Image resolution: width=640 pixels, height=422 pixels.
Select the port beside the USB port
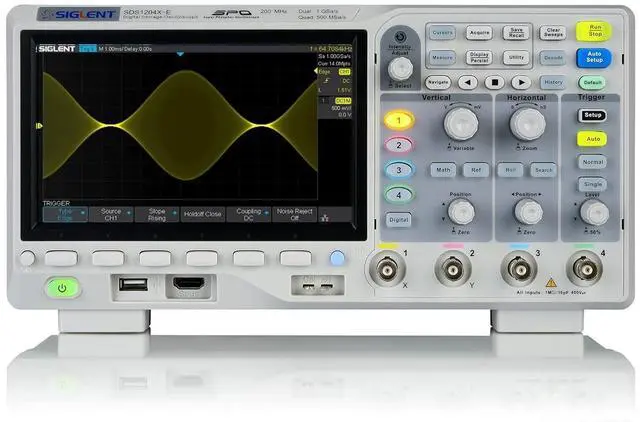(189, 284)
